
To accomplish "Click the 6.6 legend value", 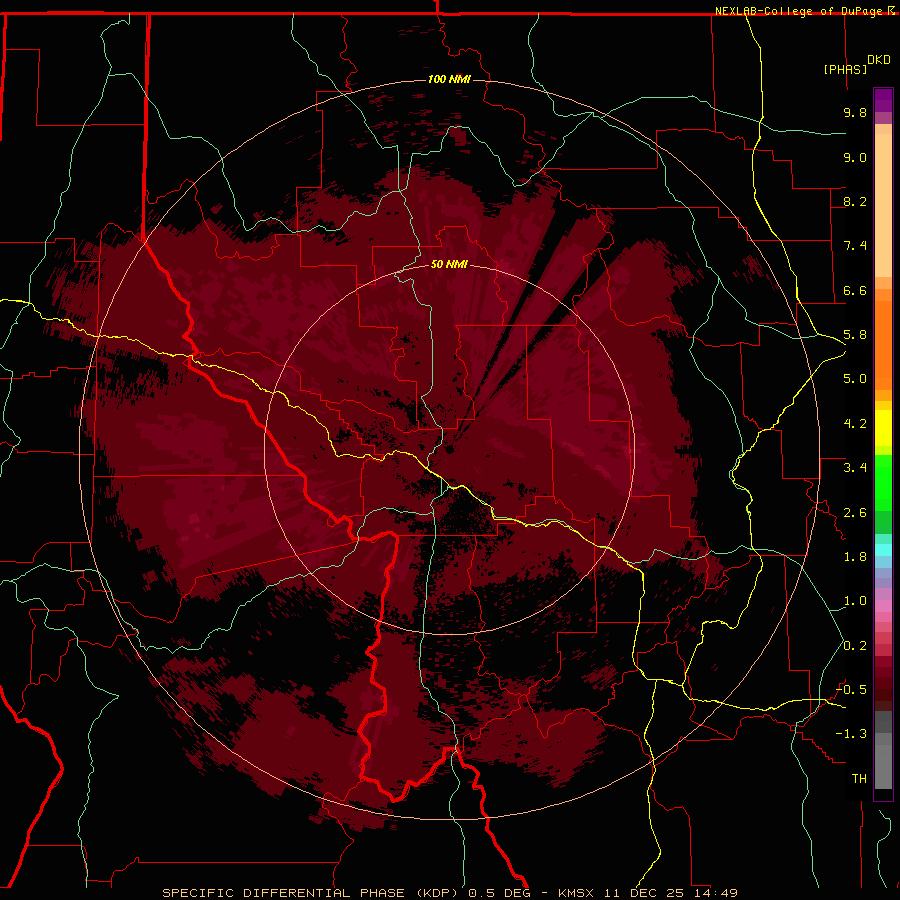I will tap(855, 290).
